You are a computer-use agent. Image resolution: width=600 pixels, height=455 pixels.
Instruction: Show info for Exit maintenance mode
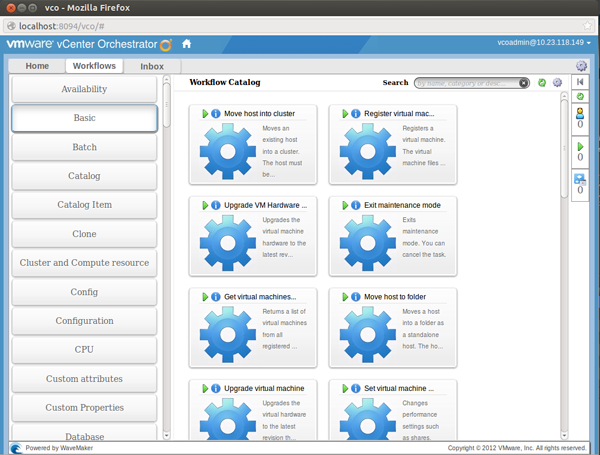[356, 205]
